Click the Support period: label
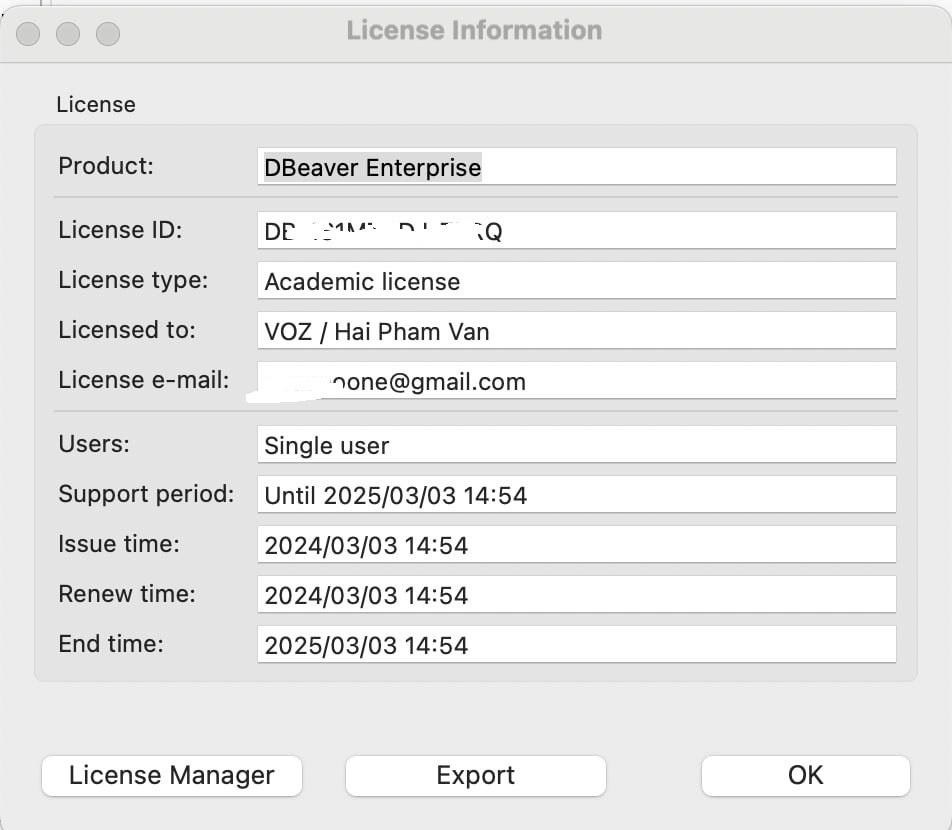The height and width of the screenshot is (830, 952). point(146,494)
